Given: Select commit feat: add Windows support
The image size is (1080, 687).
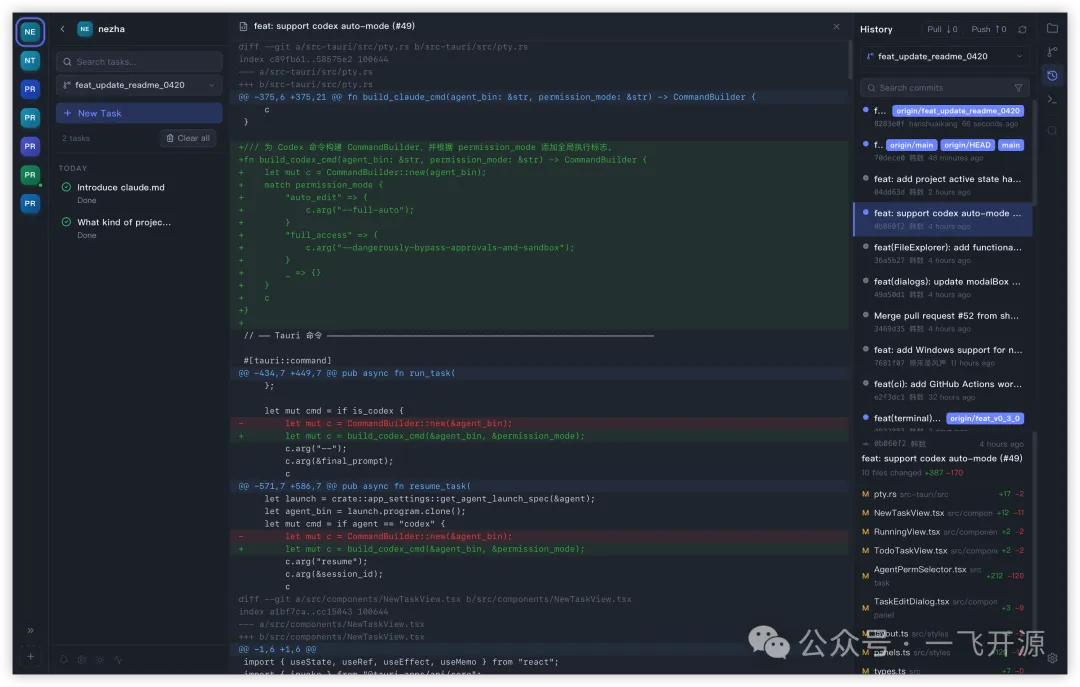Looking at the screenshot, I should click(x=942, y=356).
